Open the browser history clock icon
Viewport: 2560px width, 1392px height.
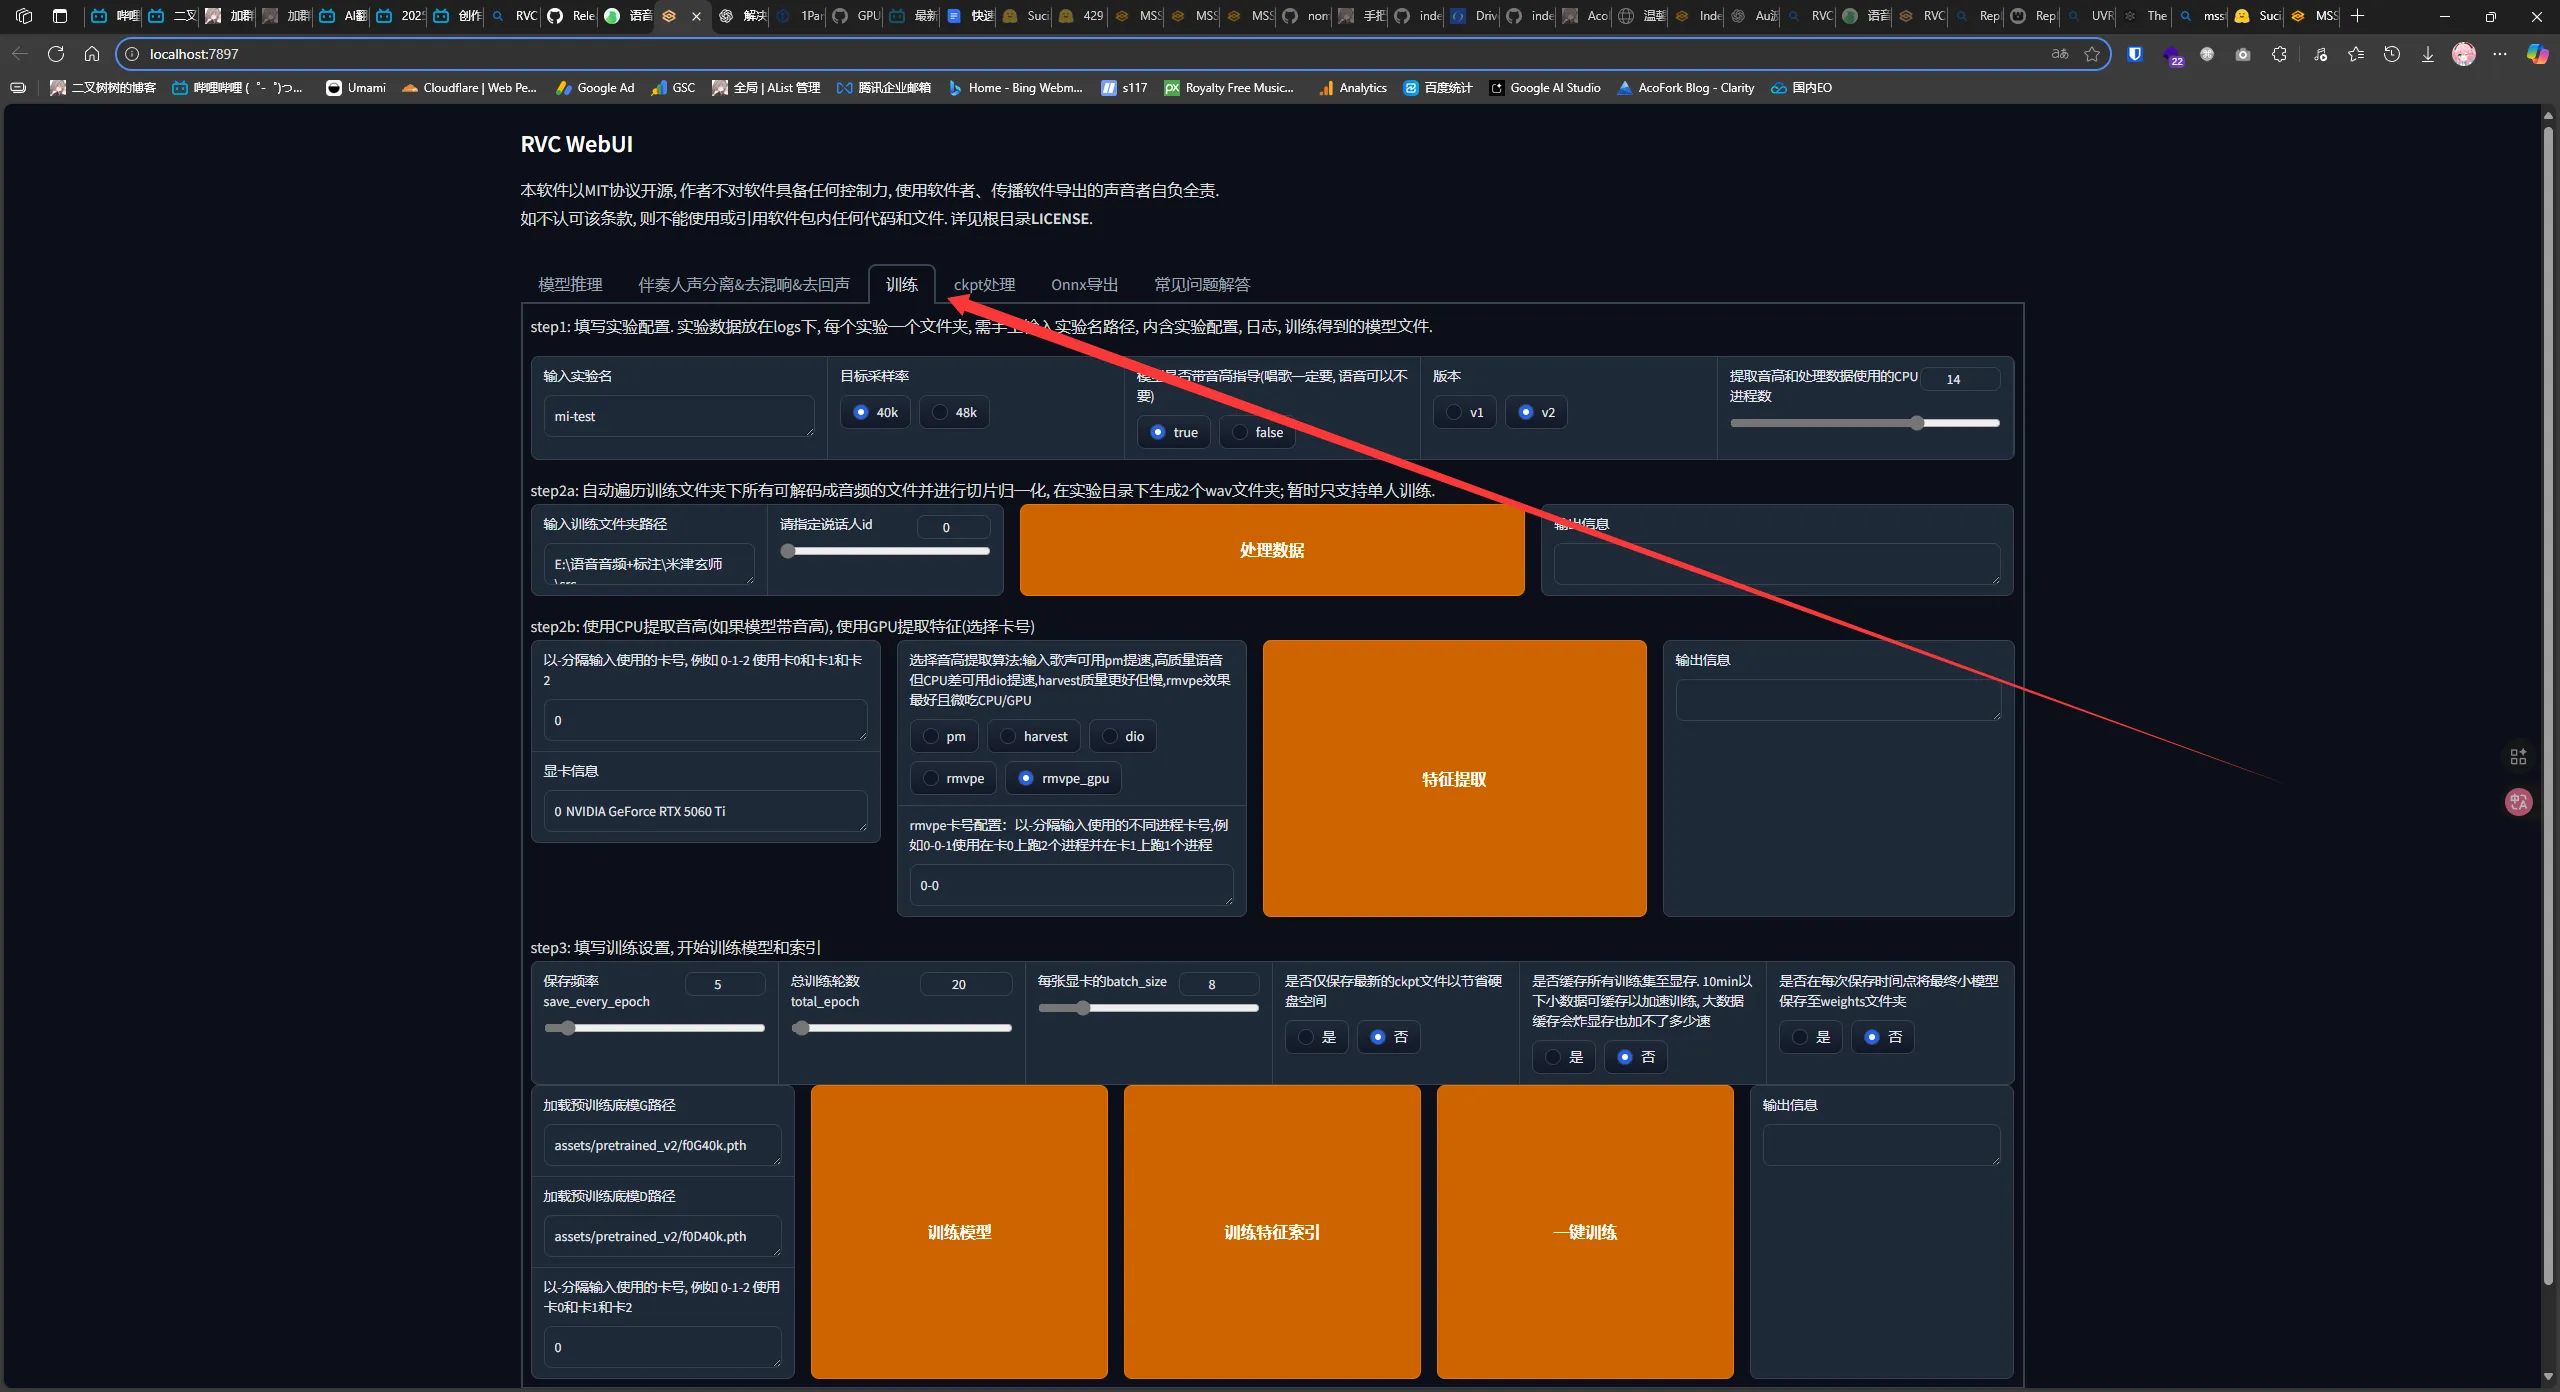pos(2392,54)
